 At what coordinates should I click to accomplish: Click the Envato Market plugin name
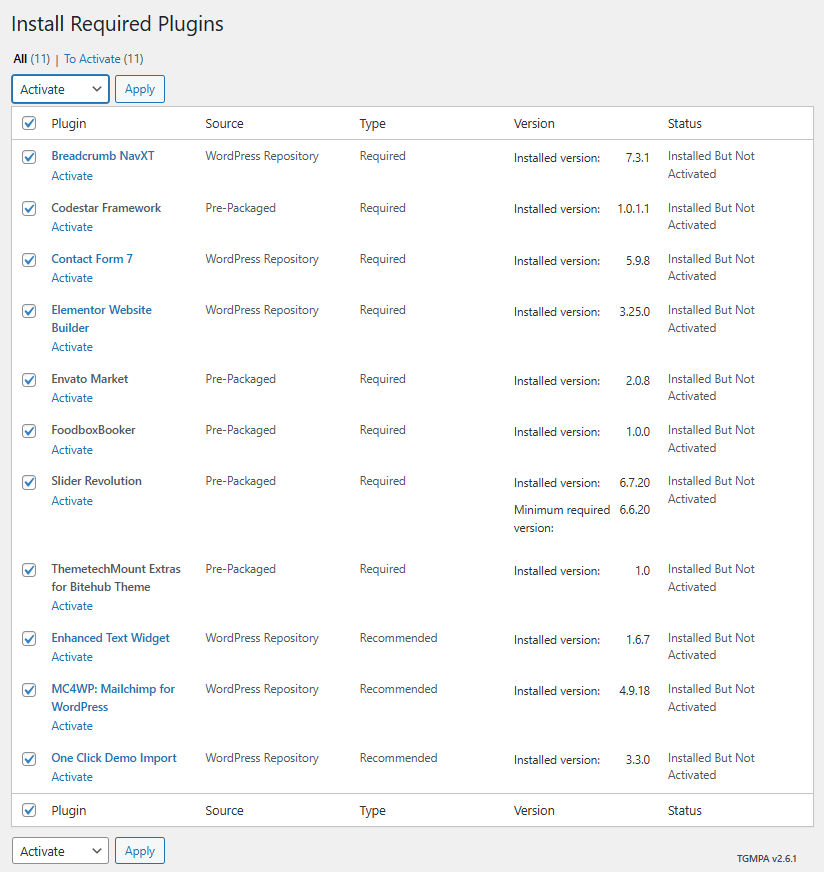pos(90,379)
